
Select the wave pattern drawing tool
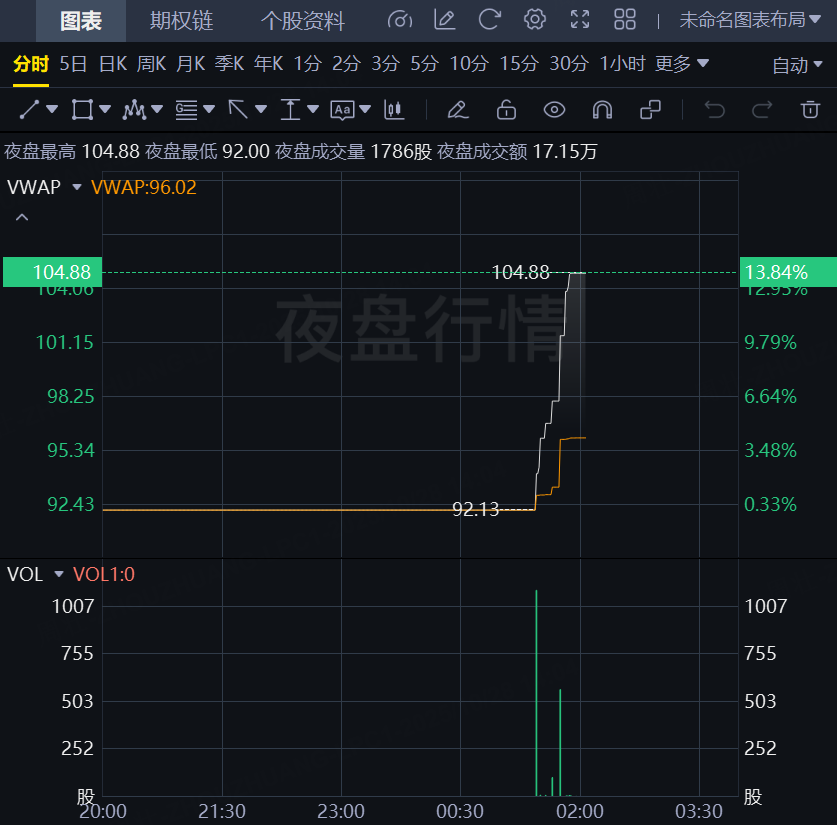pos(134,110)
